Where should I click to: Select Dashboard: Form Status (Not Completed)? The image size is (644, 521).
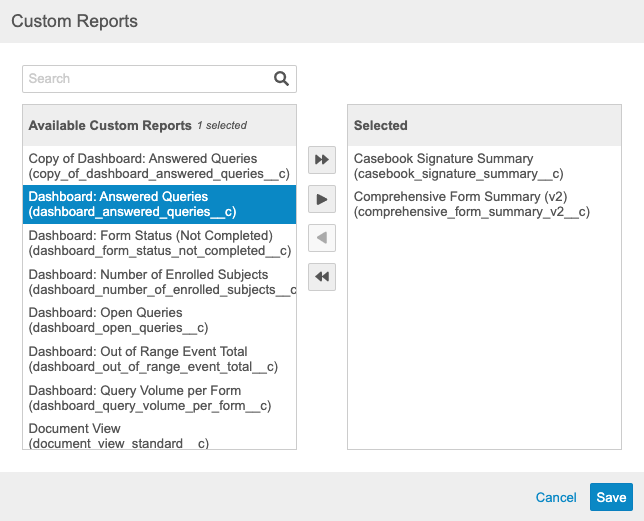click(x=159, y=243)
